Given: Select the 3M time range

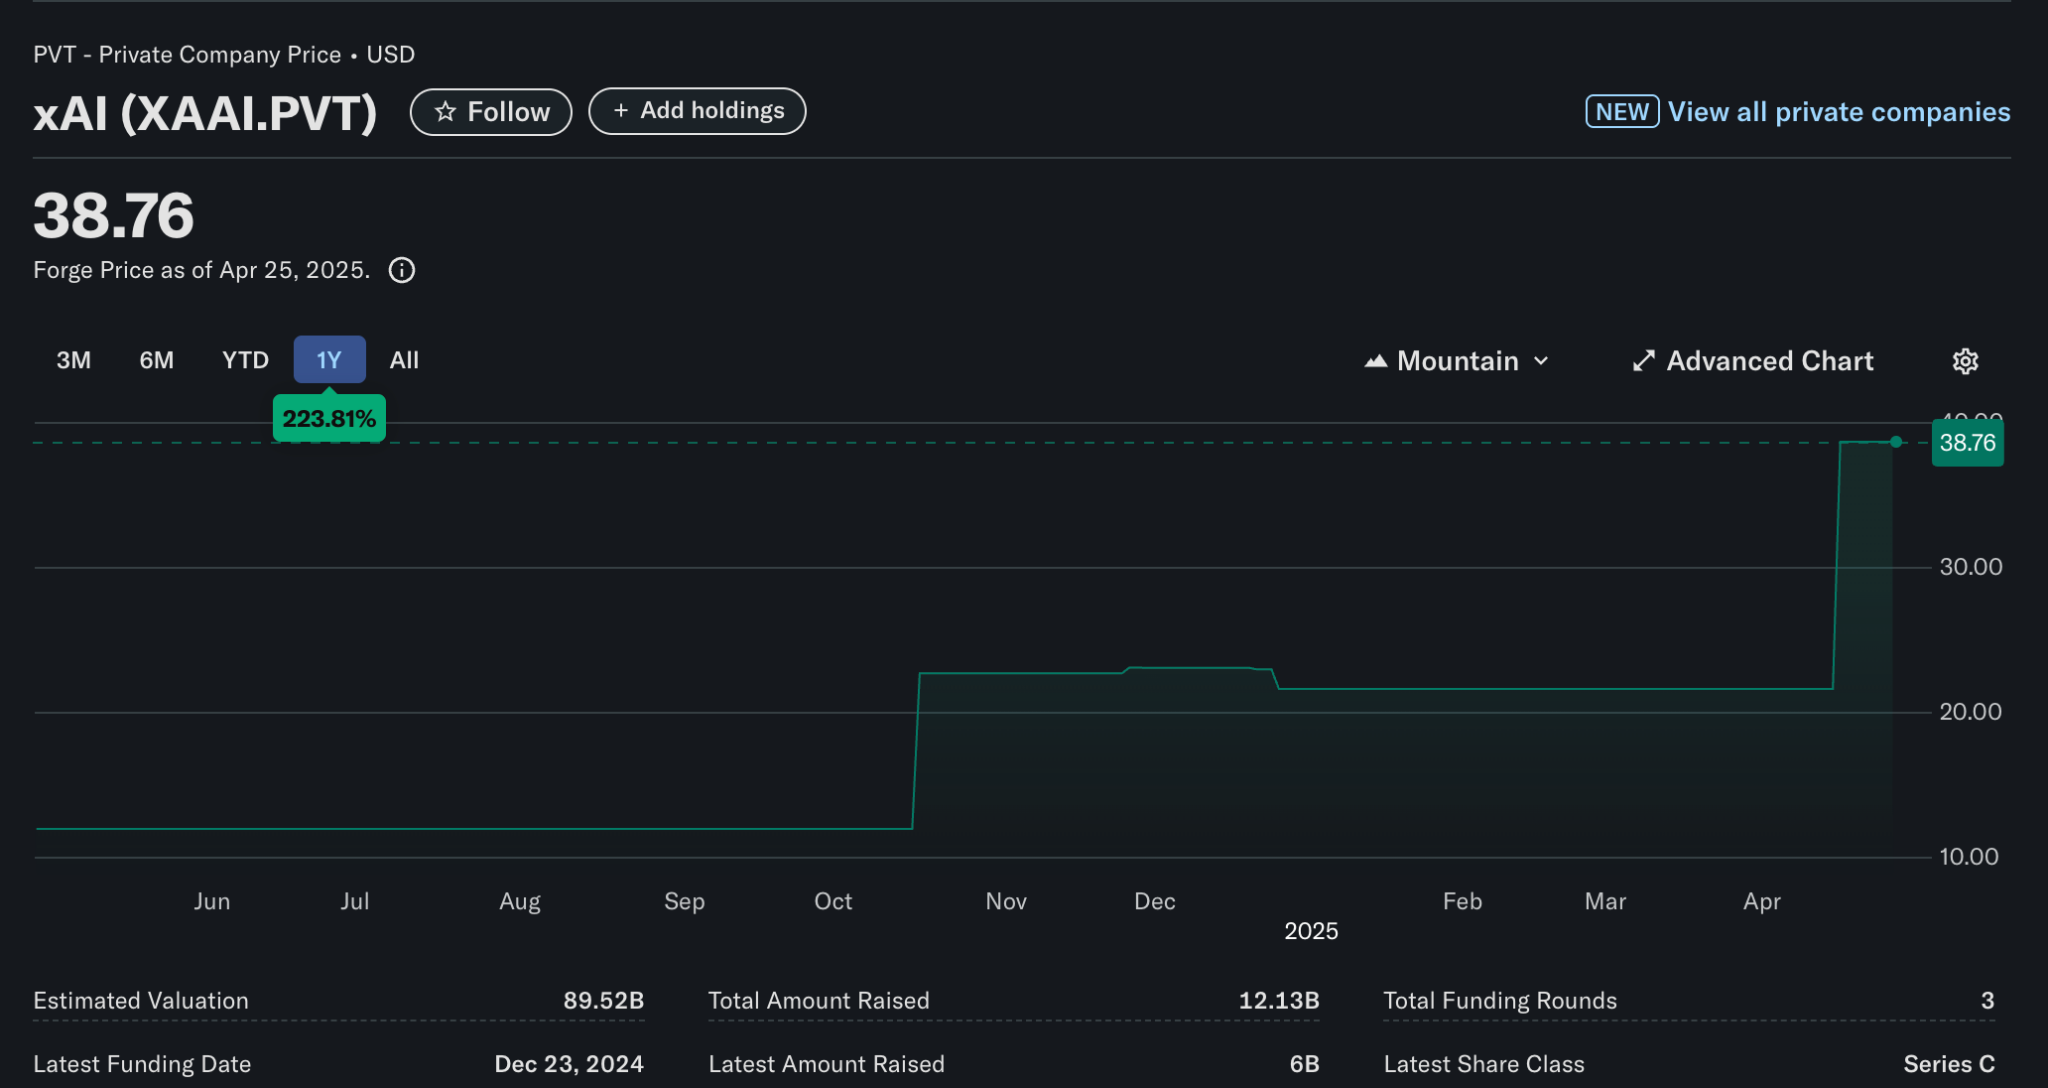Looking at the screenshot, I should click(73, 360).
